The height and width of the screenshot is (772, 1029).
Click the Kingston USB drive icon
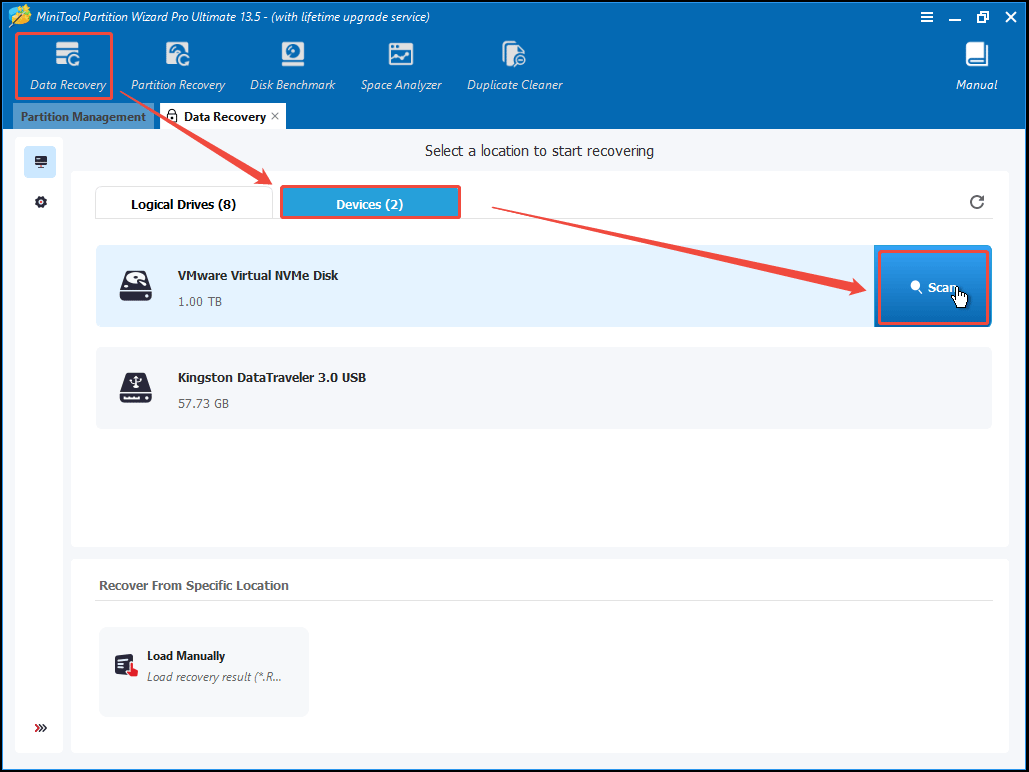point(135,388)
